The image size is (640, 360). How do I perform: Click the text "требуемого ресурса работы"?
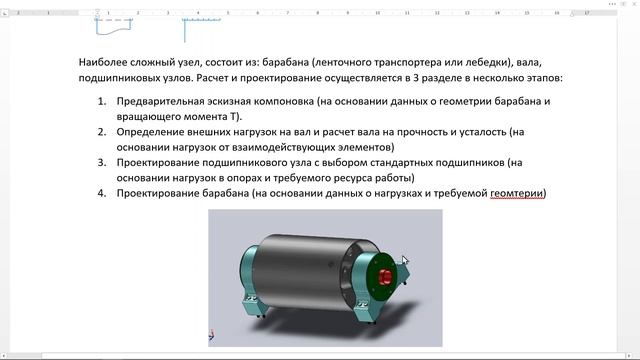click(x=342, y=178)
